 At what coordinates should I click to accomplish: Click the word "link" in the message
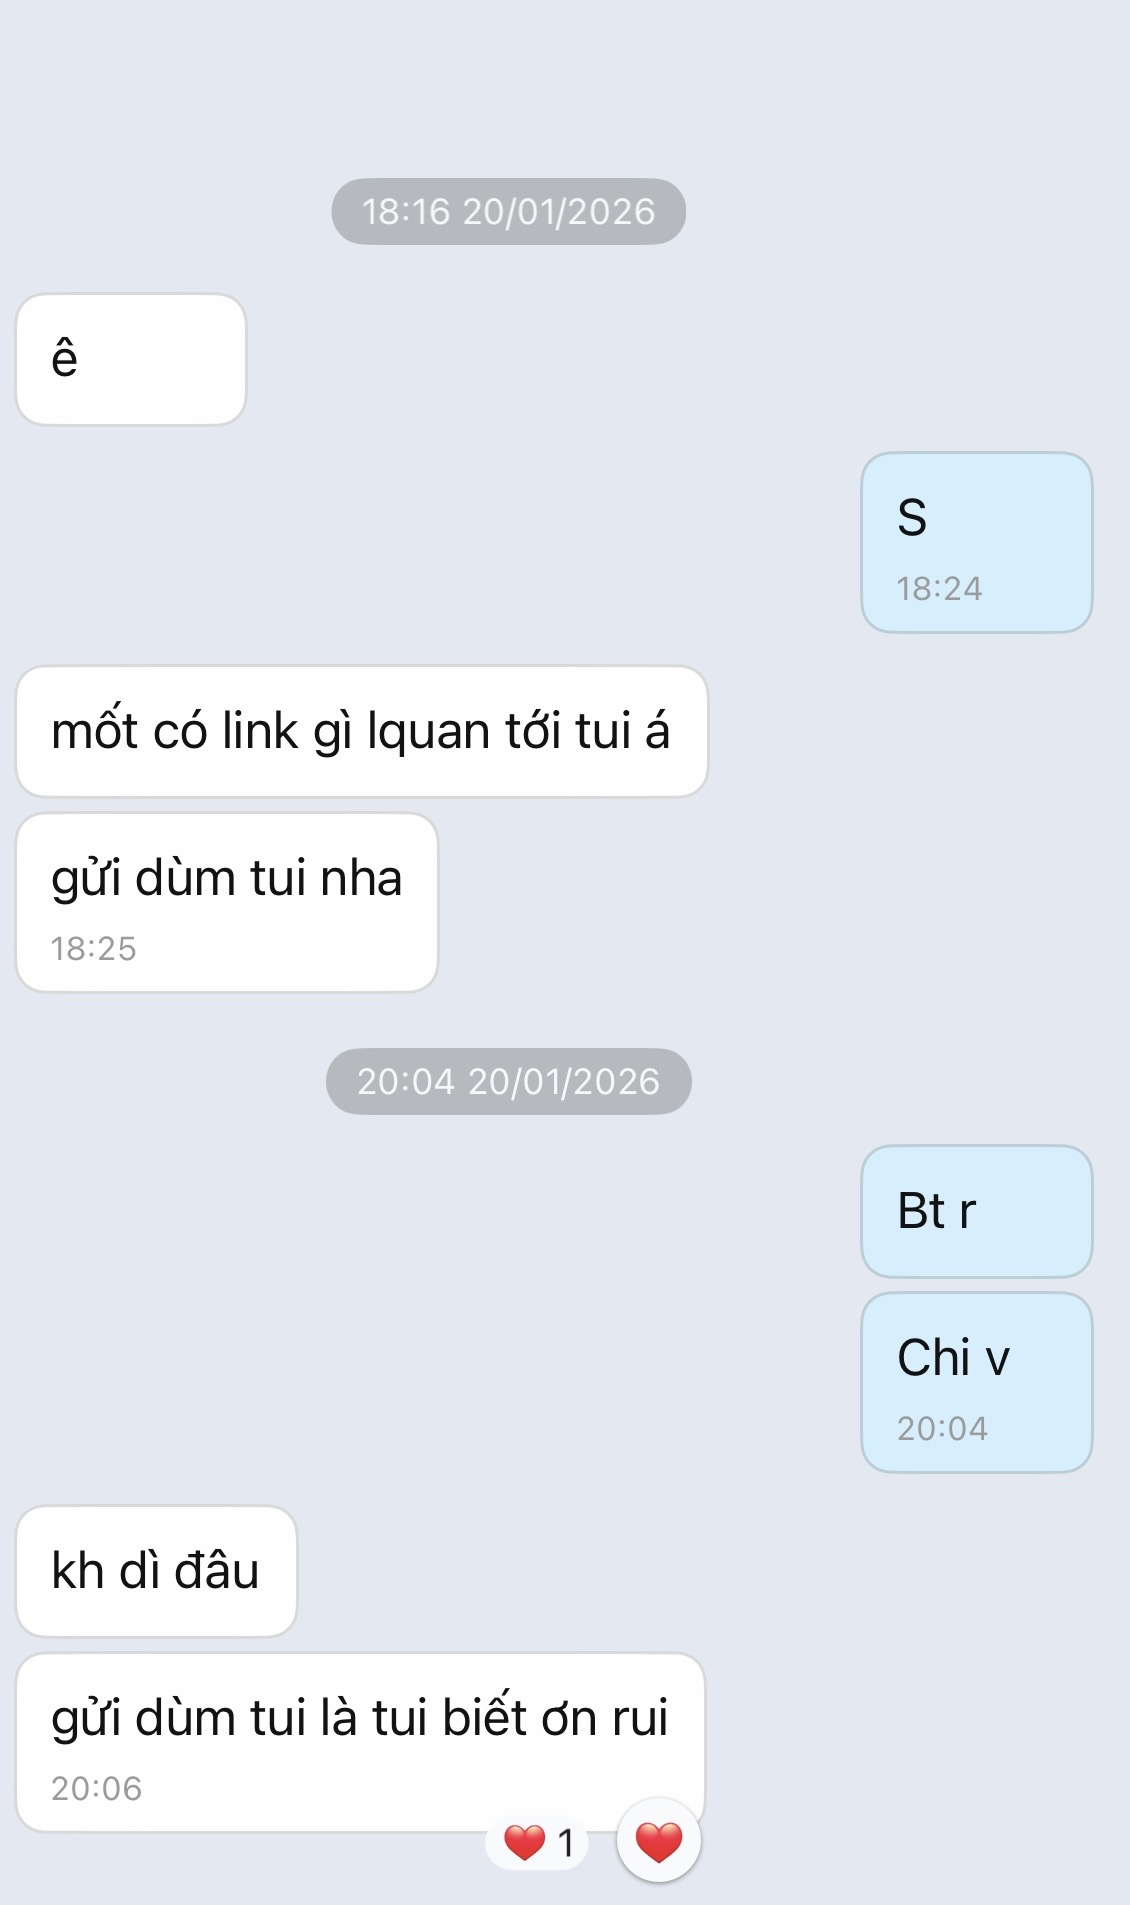point(260,731)
